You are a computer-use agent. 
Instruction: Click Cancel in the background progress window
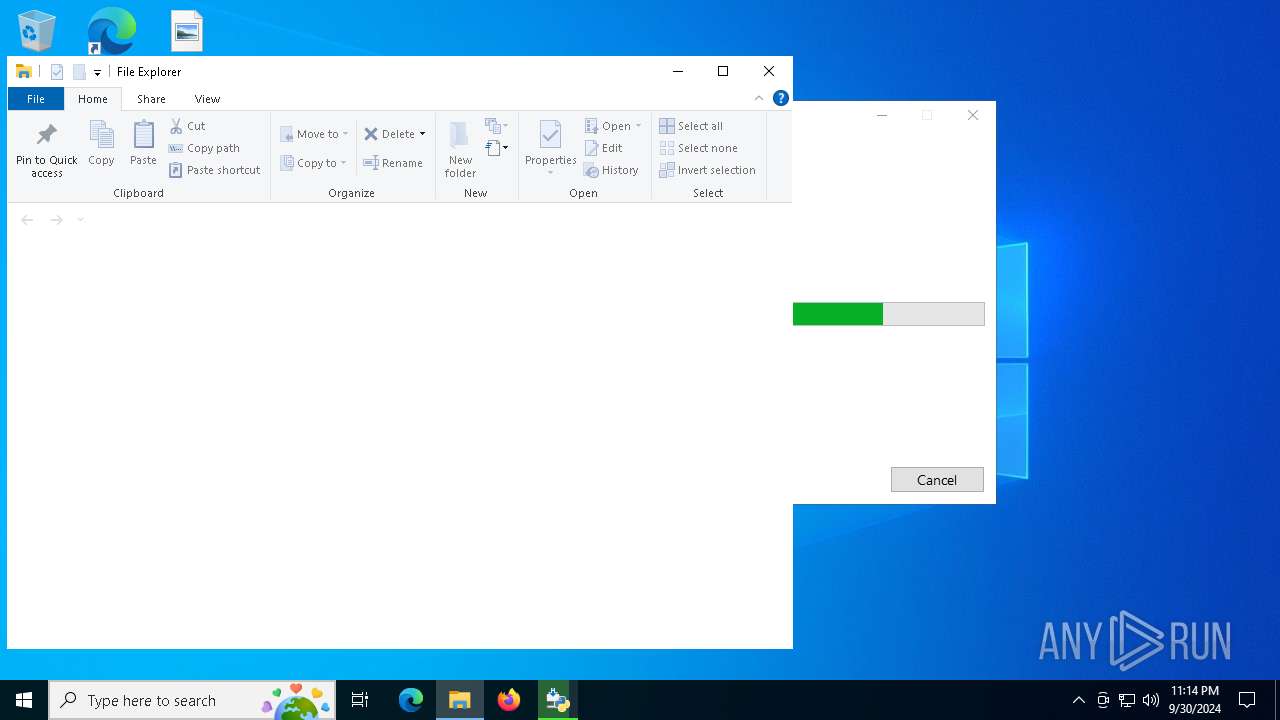coord(937,480)
